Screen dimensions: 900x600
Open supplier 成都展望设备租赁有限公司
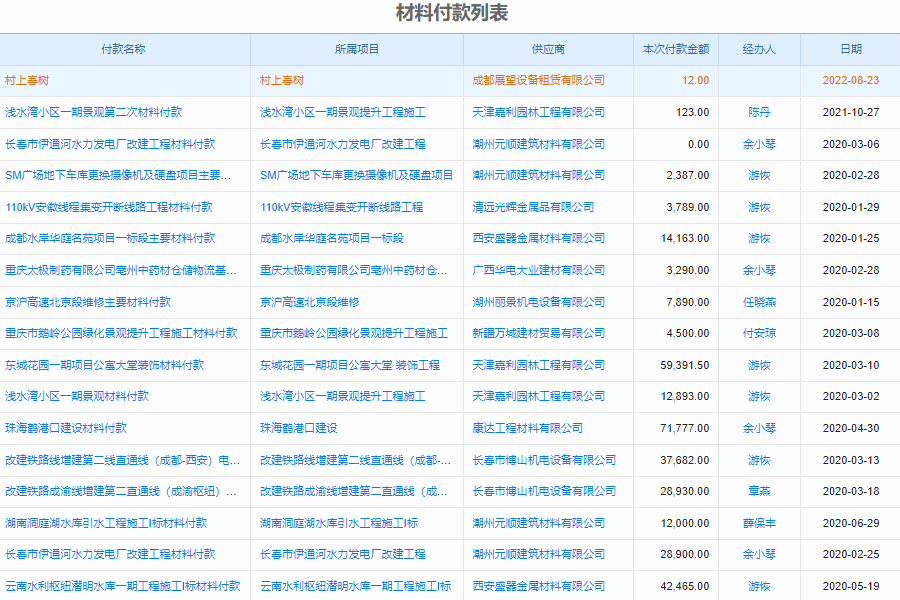(538, 80)
